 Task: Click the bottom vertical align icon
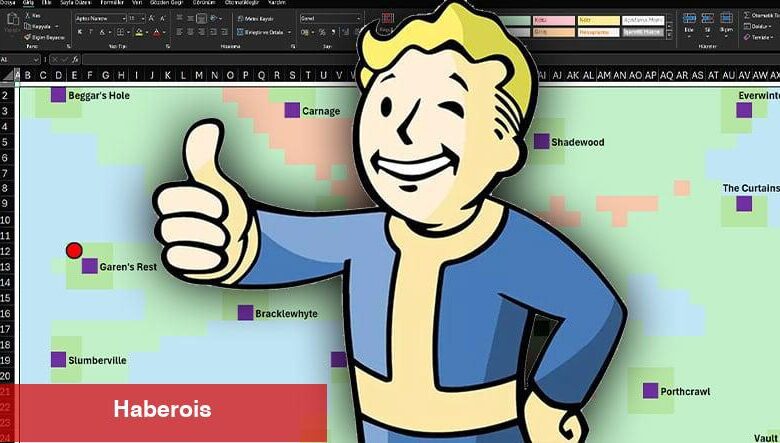202,18
